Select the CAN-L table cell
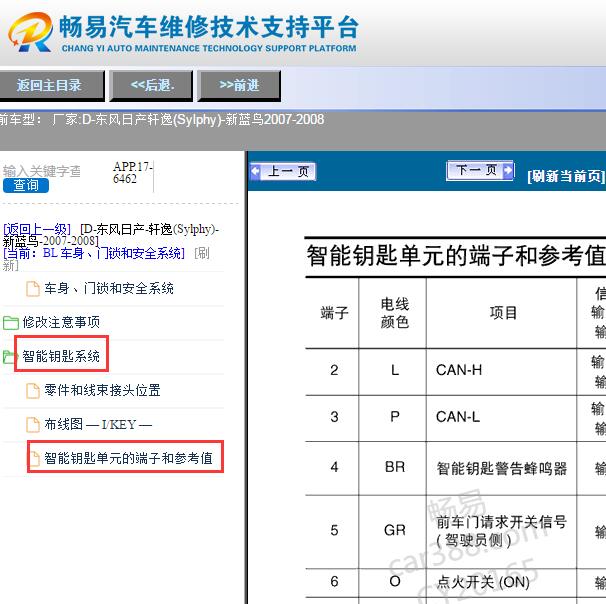 (x=502, y=417)
